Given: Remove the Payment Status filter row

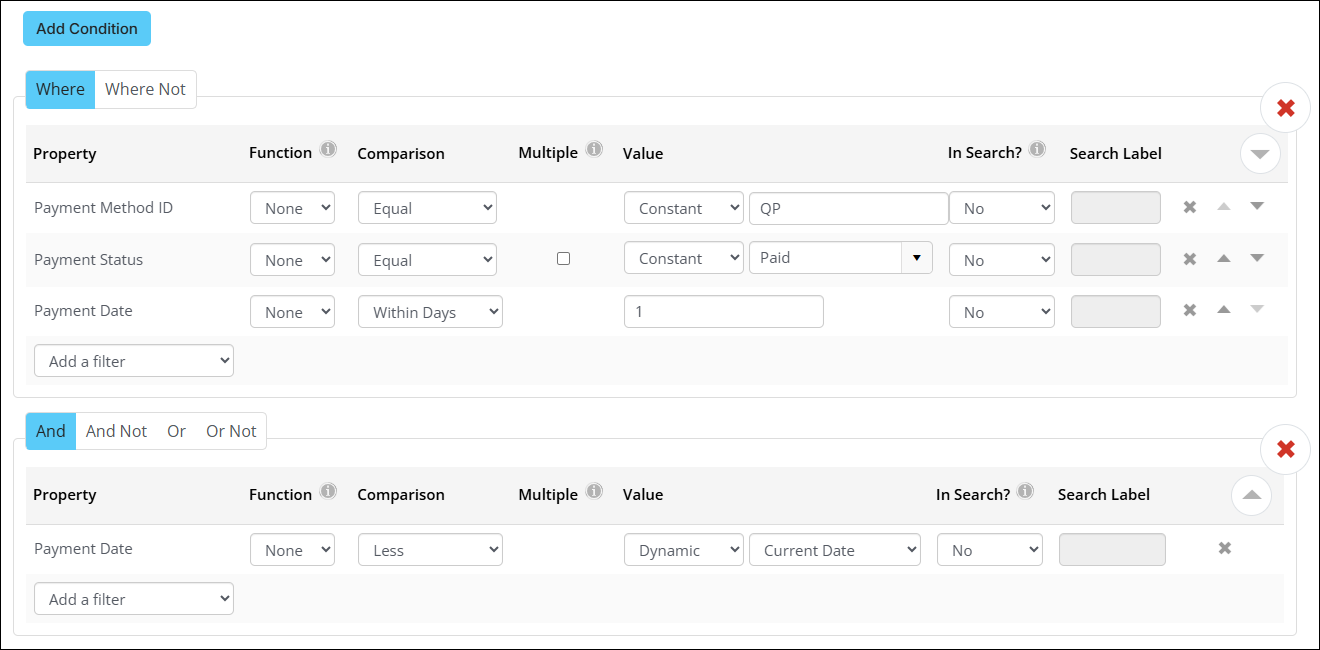Looking at the screenshot, I should coord(1190,259).
